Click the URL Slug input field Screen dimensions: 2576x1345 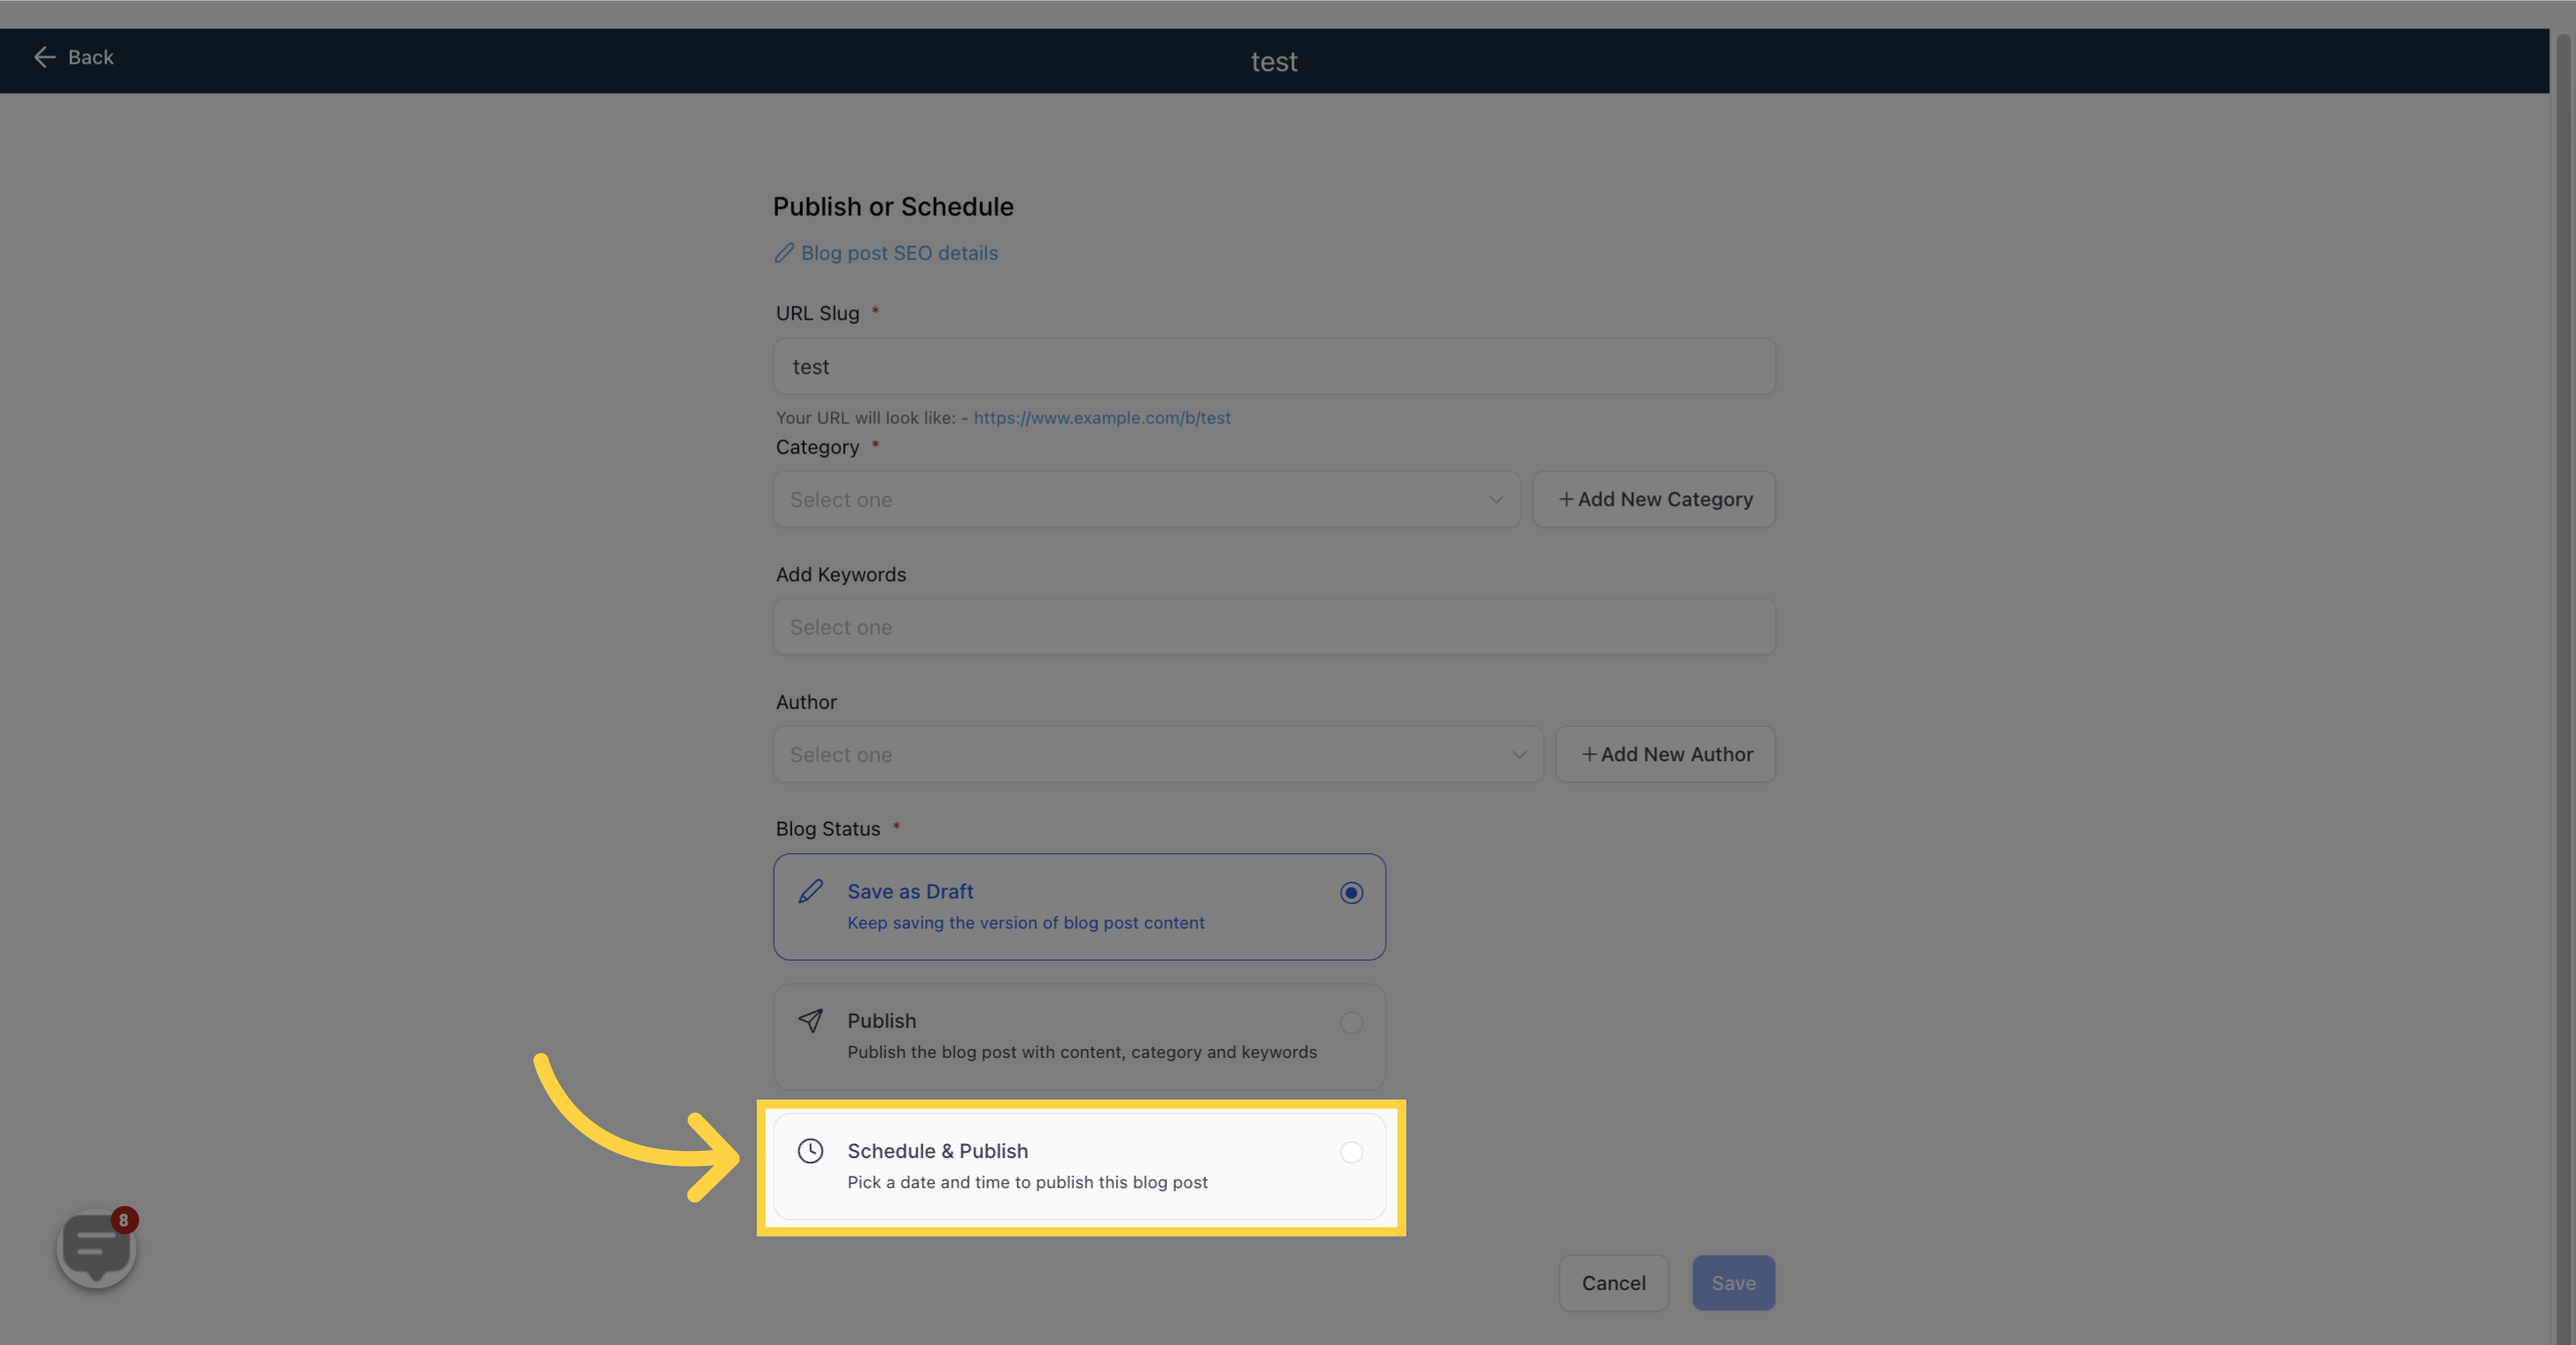coord(1272,364)
